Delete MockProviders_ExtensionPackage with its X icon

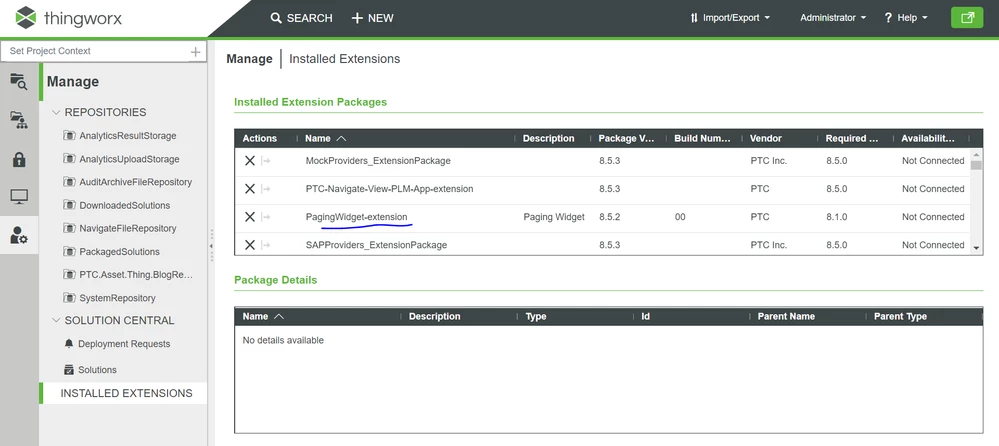pos(250,161)
